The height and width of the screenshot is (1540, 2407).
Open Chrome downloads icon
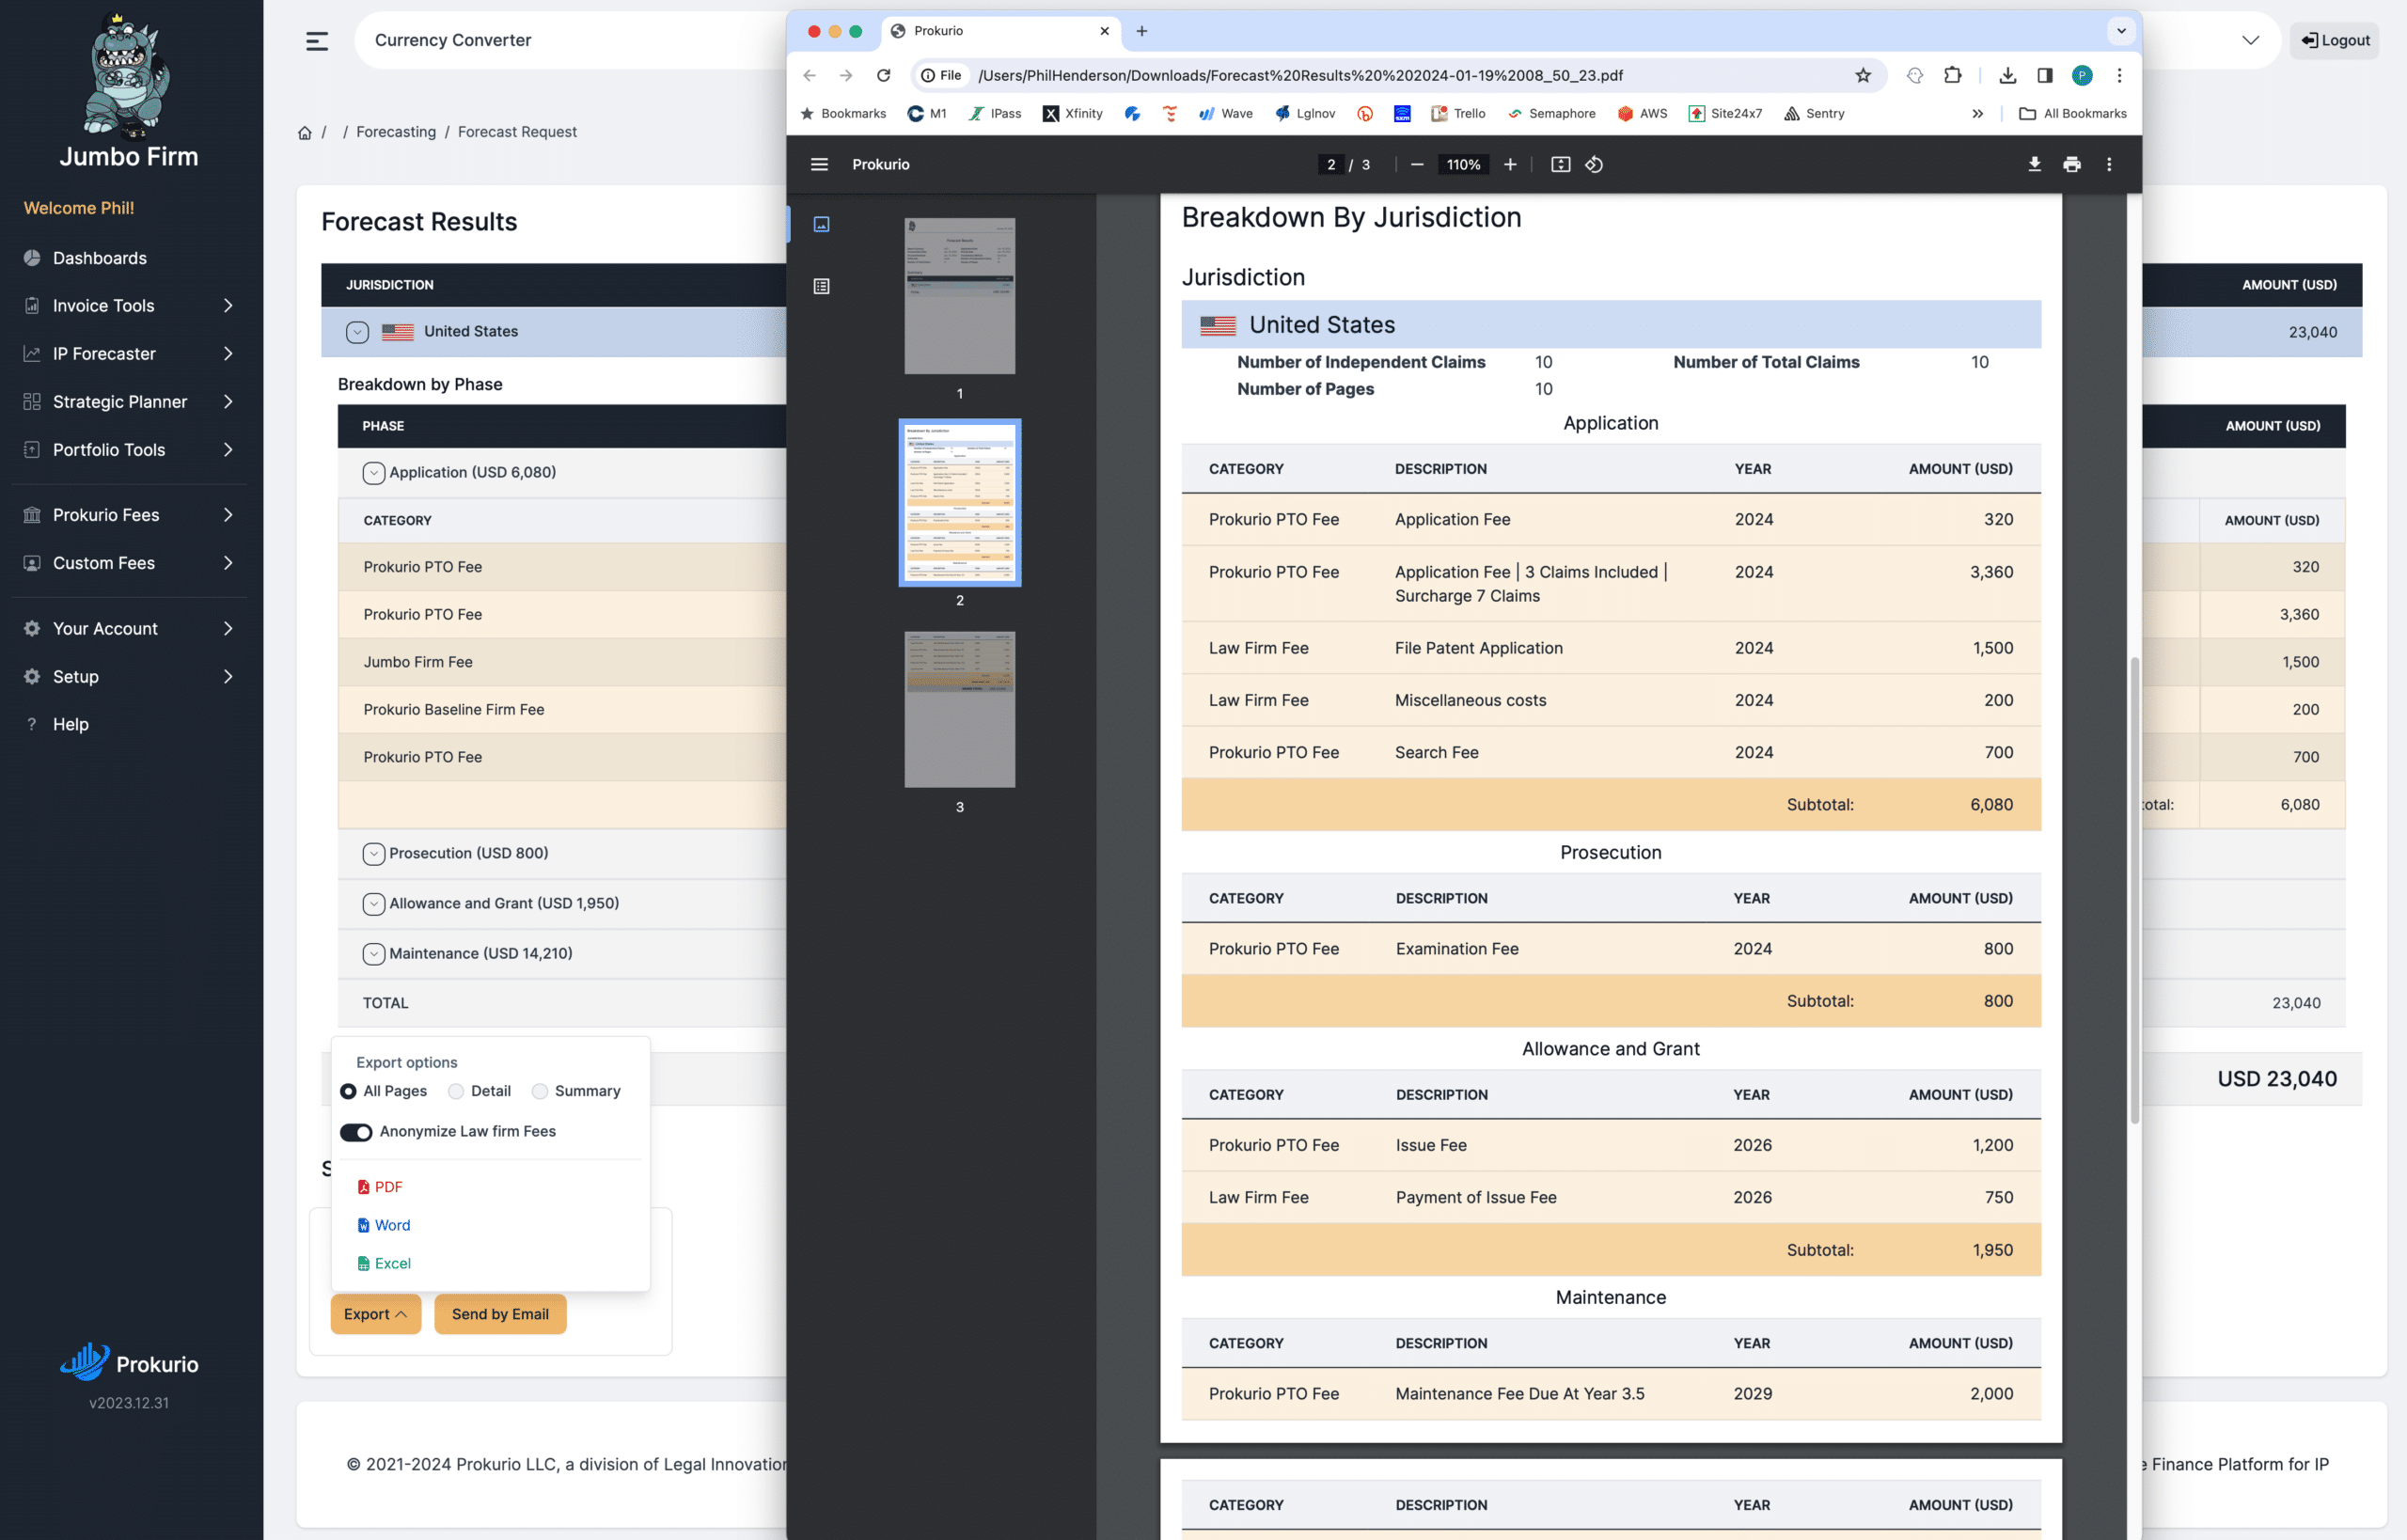(2006, 75)
